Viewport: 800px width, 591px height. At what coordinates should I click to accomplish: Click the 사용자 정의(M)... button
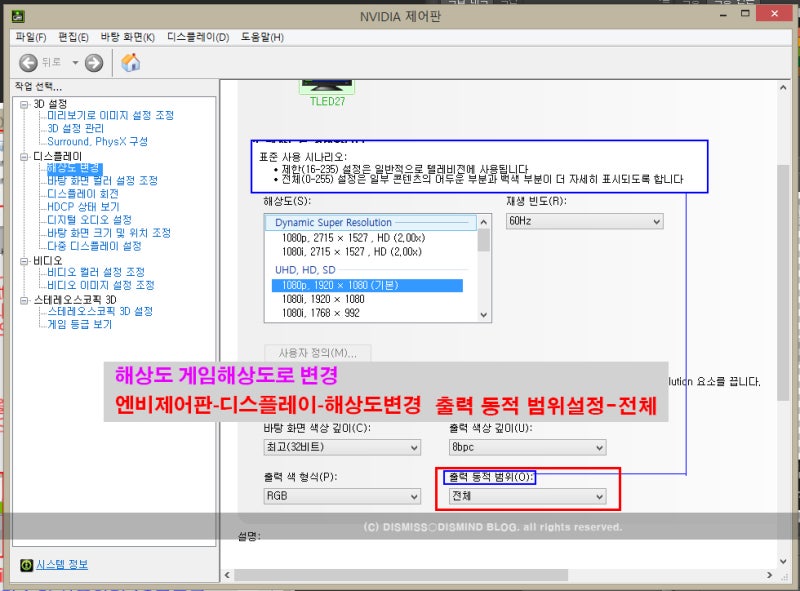(318, 353)
